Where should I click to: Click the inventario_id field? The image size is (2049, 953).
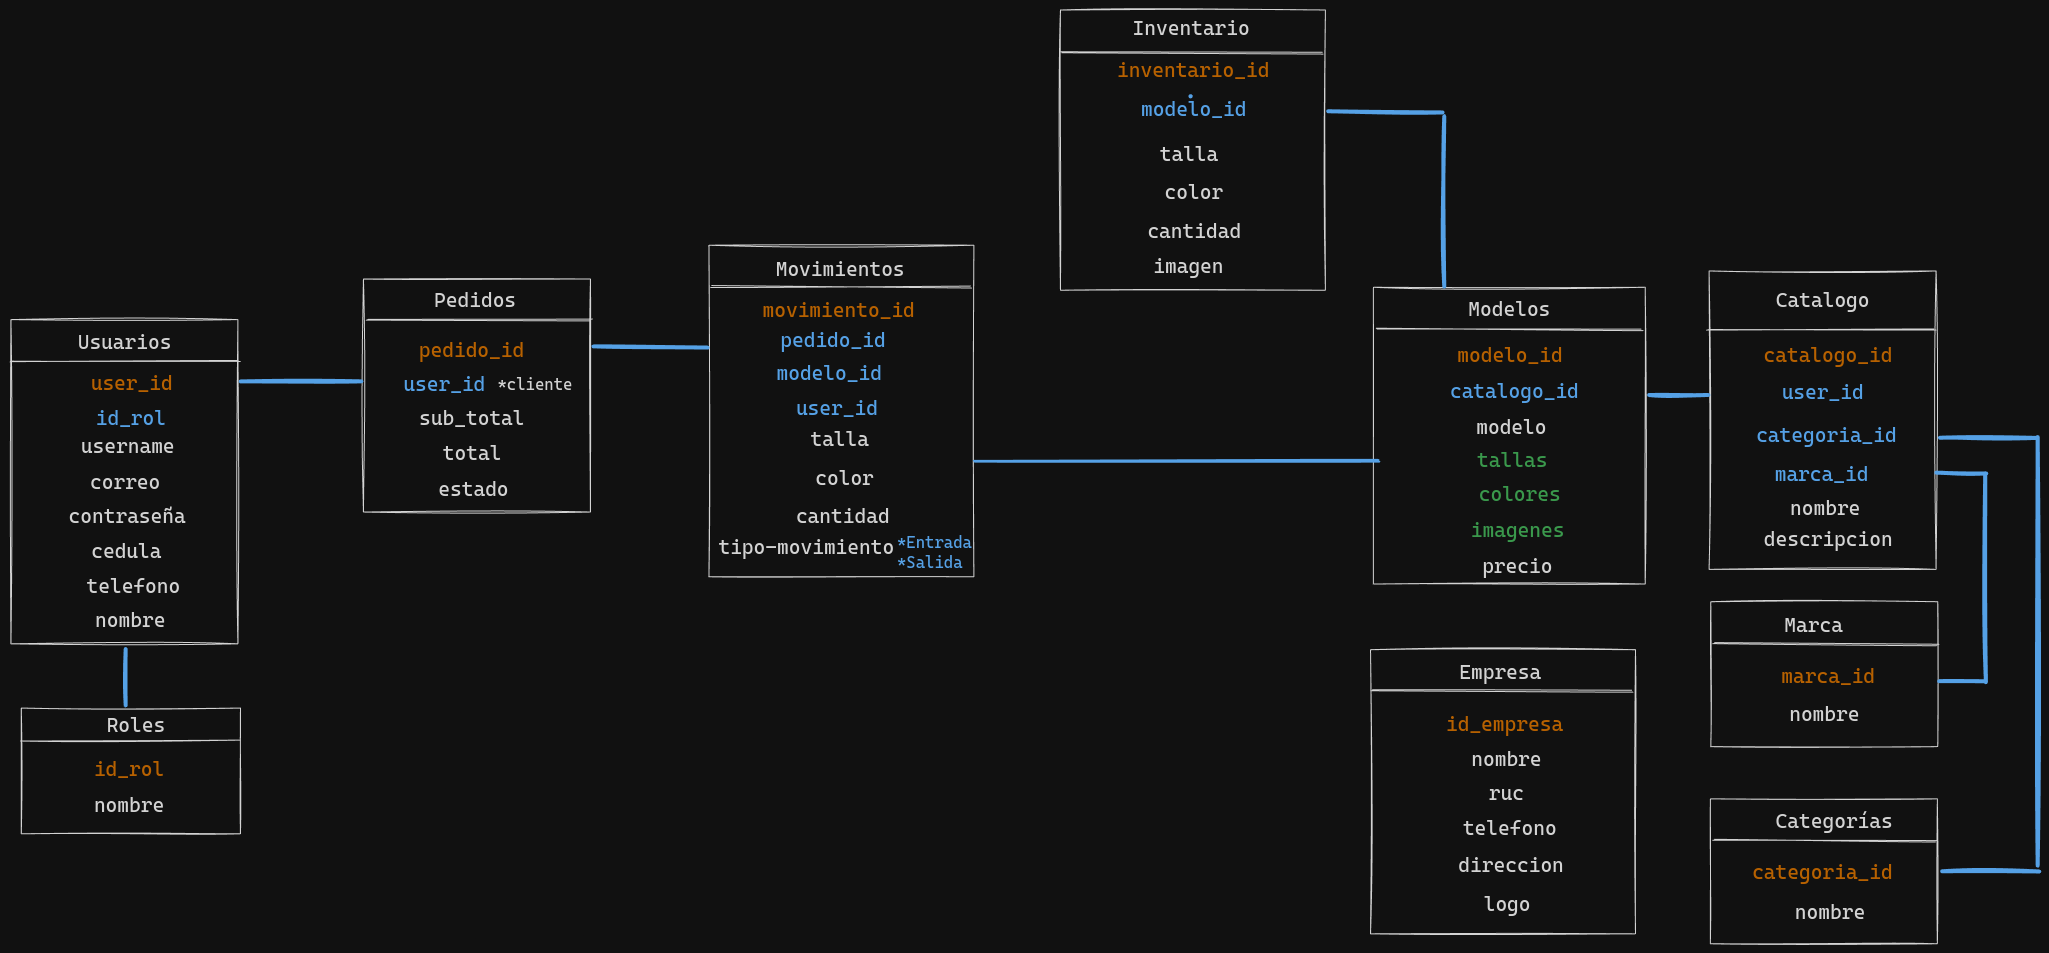[x=1193, y=70]
